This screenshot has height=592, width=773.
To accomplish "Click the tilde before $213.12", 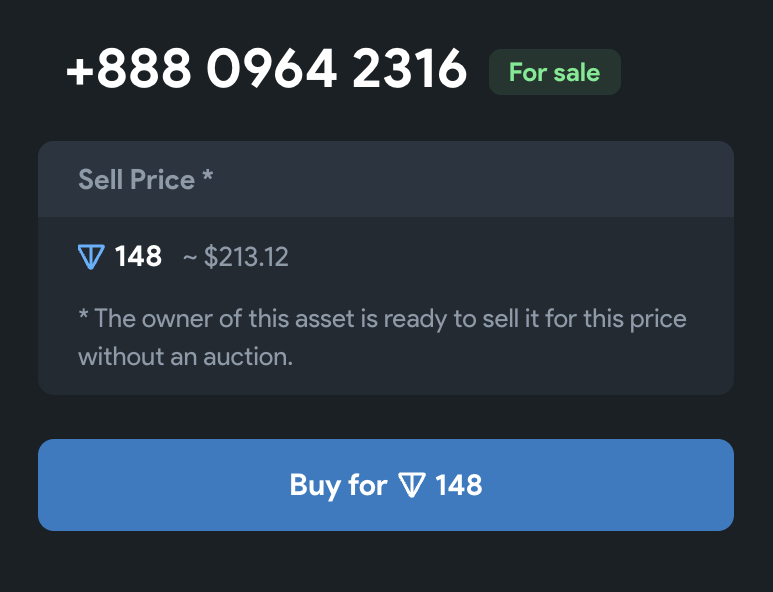I will [190, 258].
